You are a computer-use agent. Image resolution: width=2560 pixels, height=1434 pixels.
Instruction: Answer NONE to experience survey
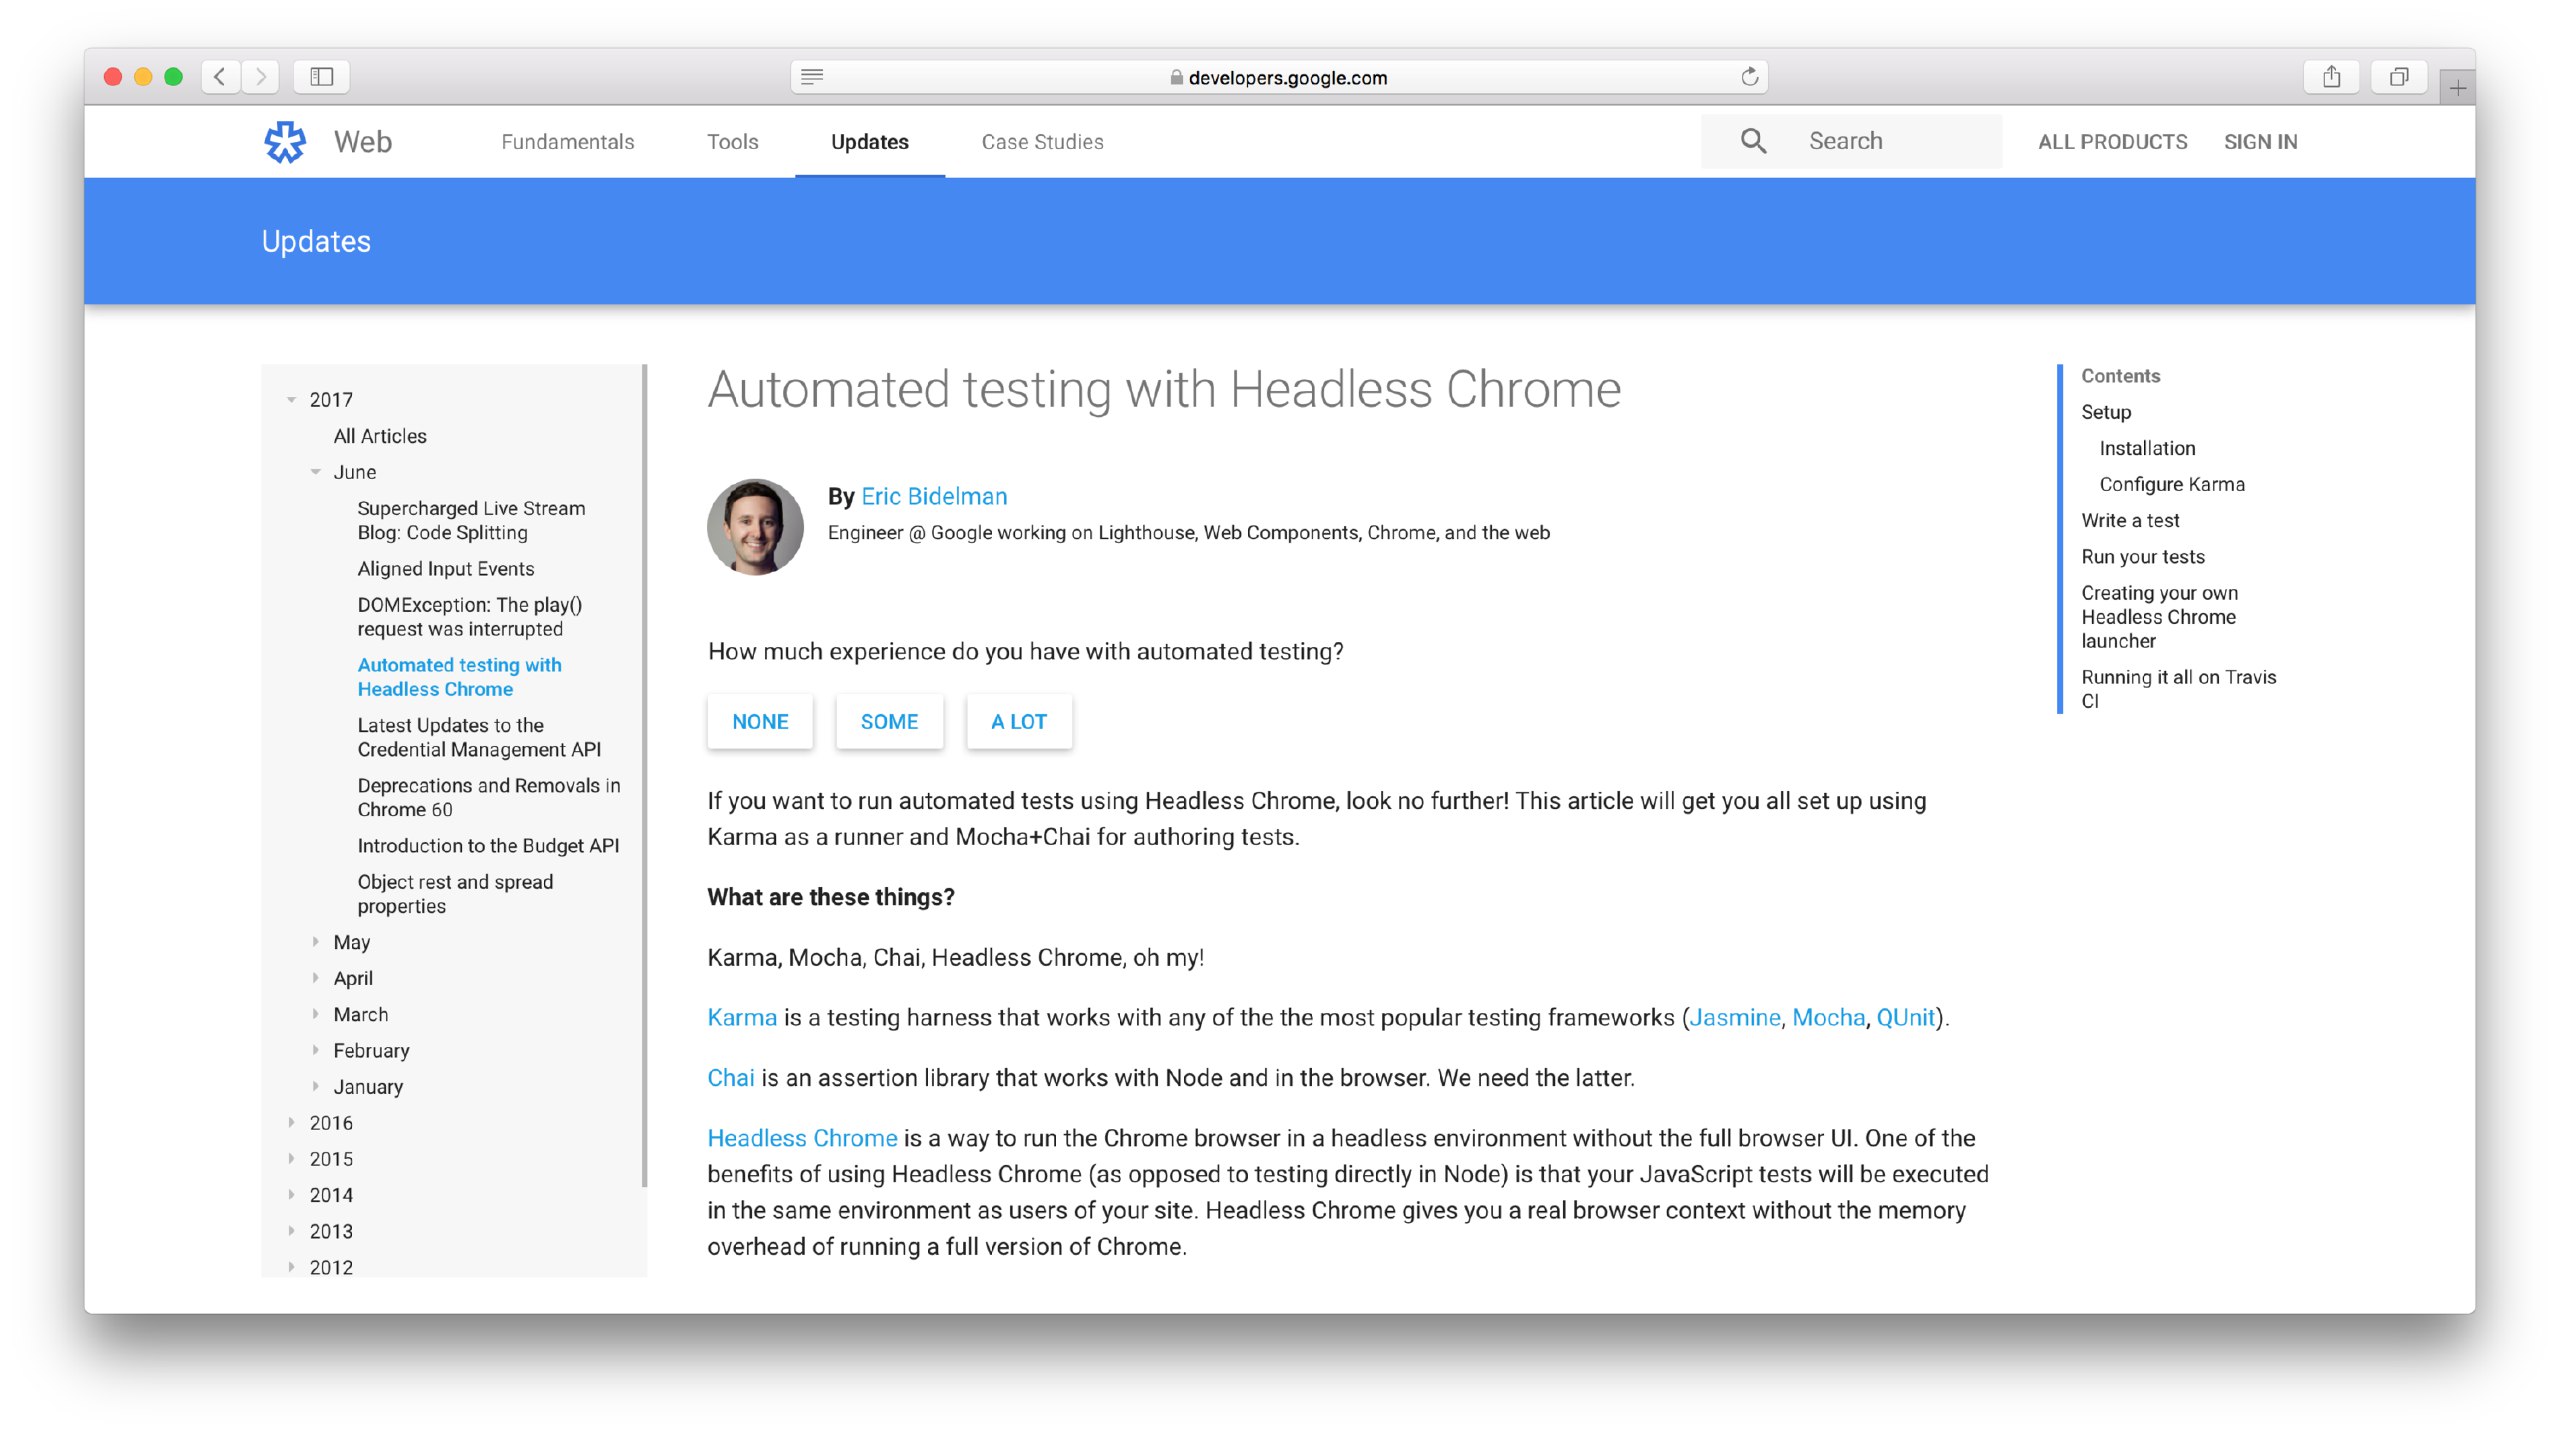[760, 721]
